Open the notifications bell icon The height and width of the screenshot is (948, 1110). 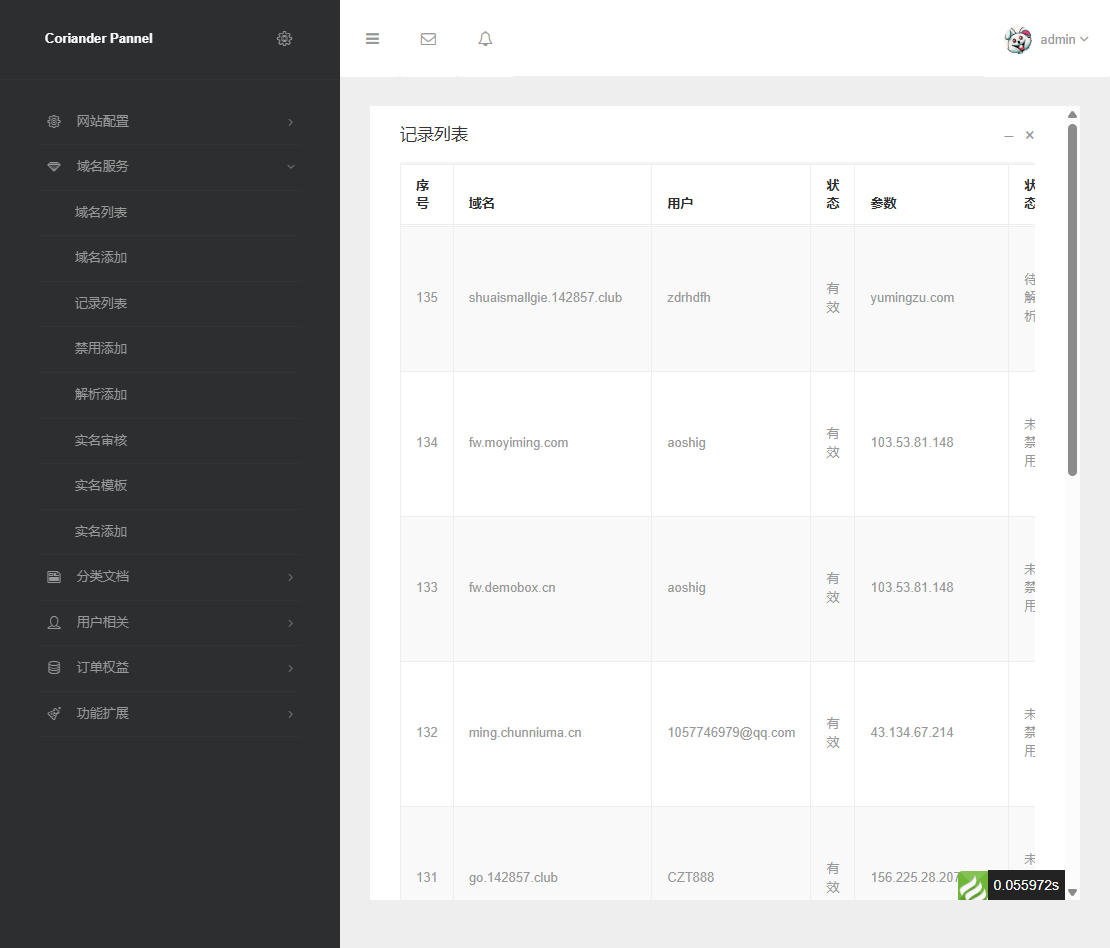pos(485,39)
